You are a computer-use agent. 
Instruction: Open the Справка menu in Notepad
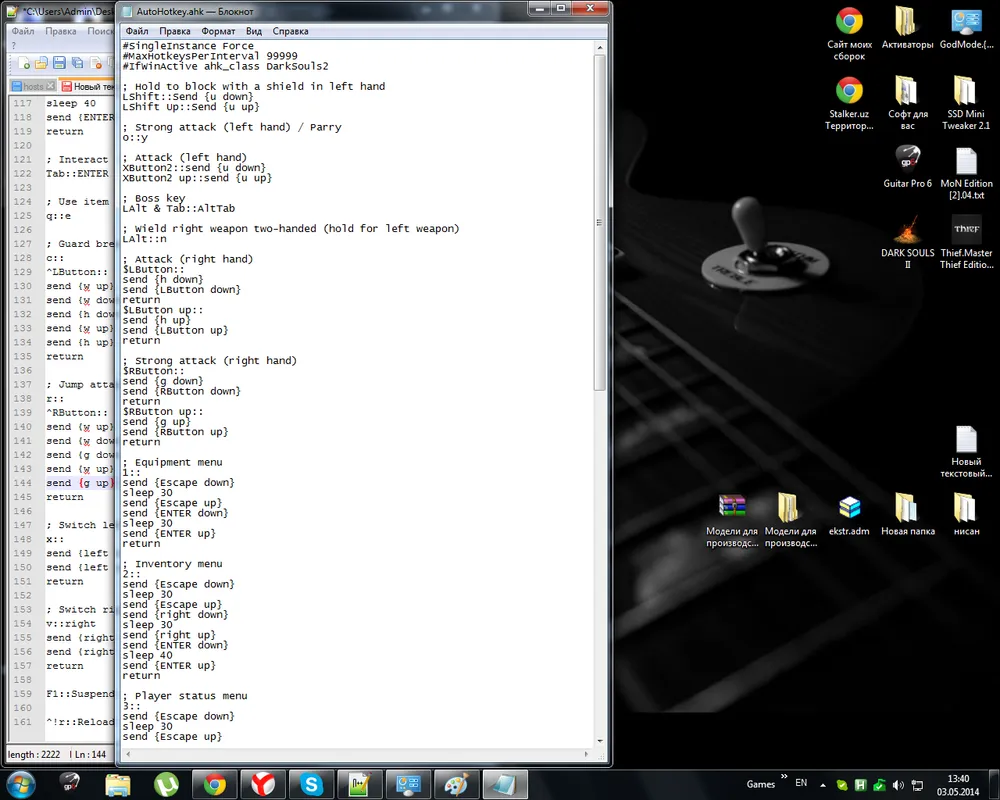tap(290, 32)
